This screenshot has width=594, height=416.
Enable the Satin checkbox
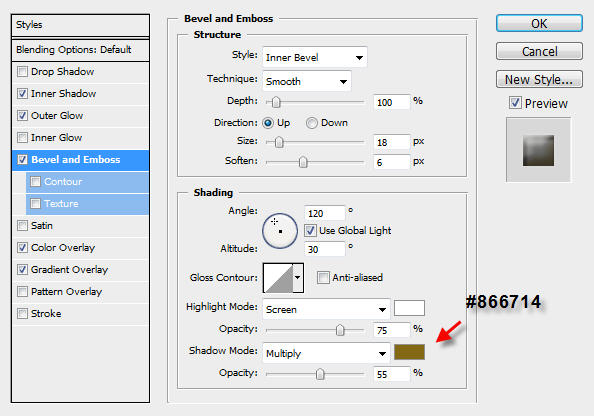[22, 225]
